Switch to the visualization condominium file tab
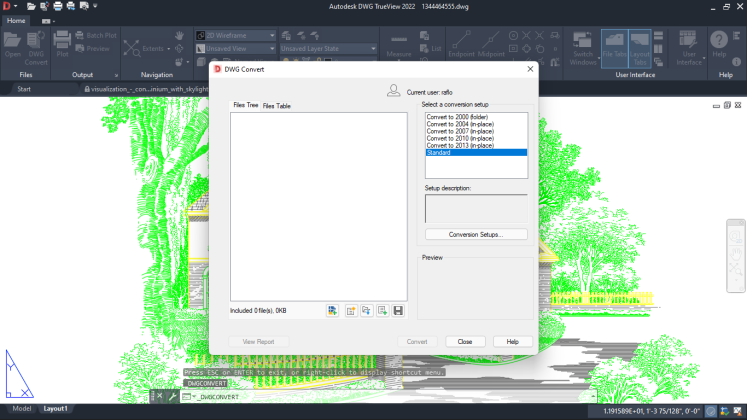747x420 pixels. click(145, 89)
